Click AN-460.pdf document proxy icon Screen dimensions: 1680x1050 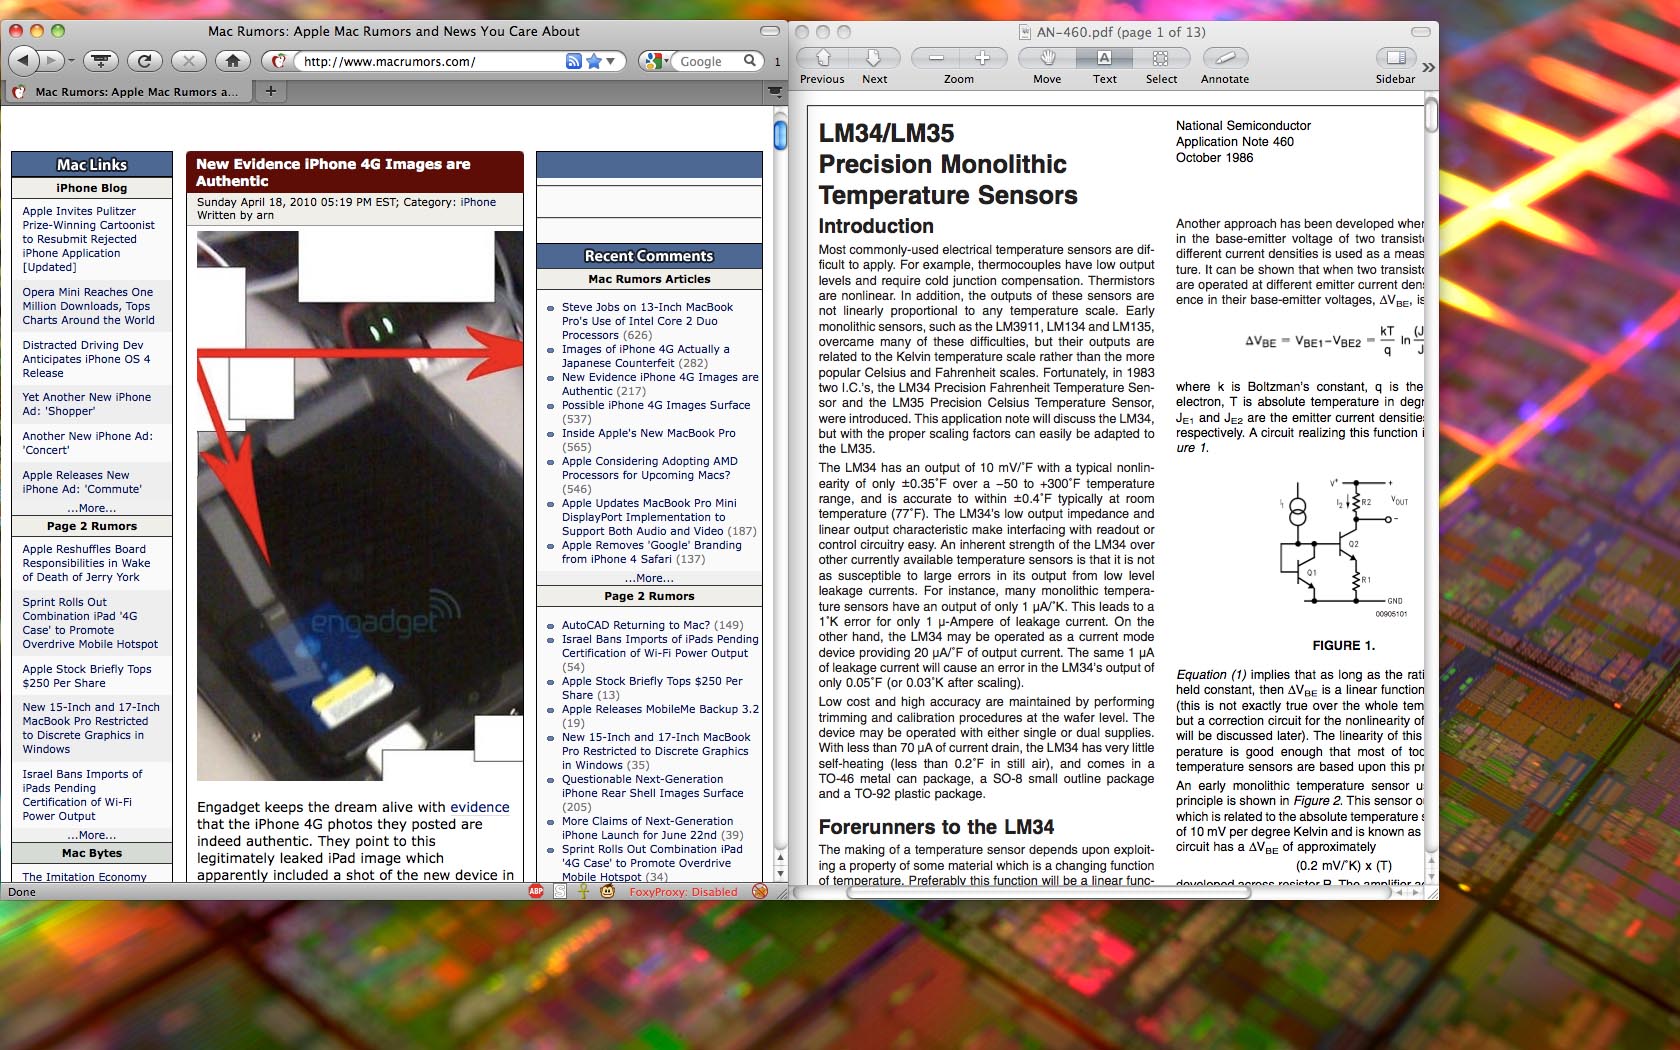(1025, 32)
